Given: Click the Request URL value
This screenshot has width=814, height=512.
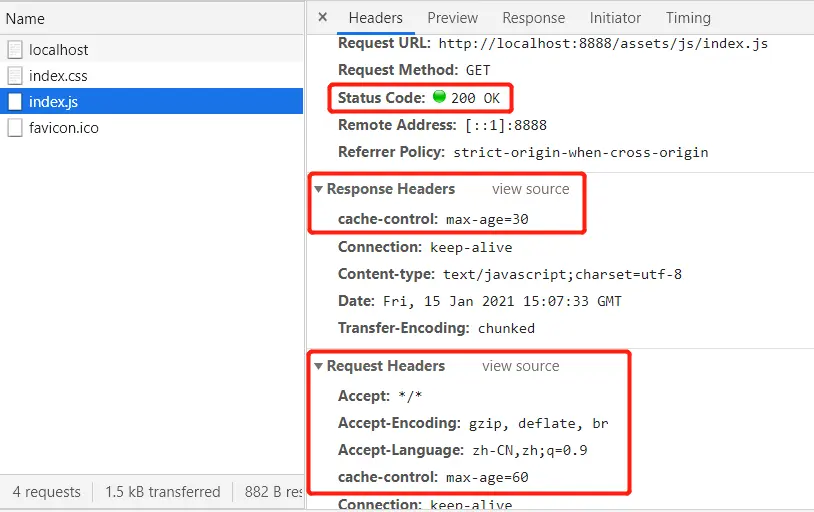Looking at the screenshot, I should point(603,44).
